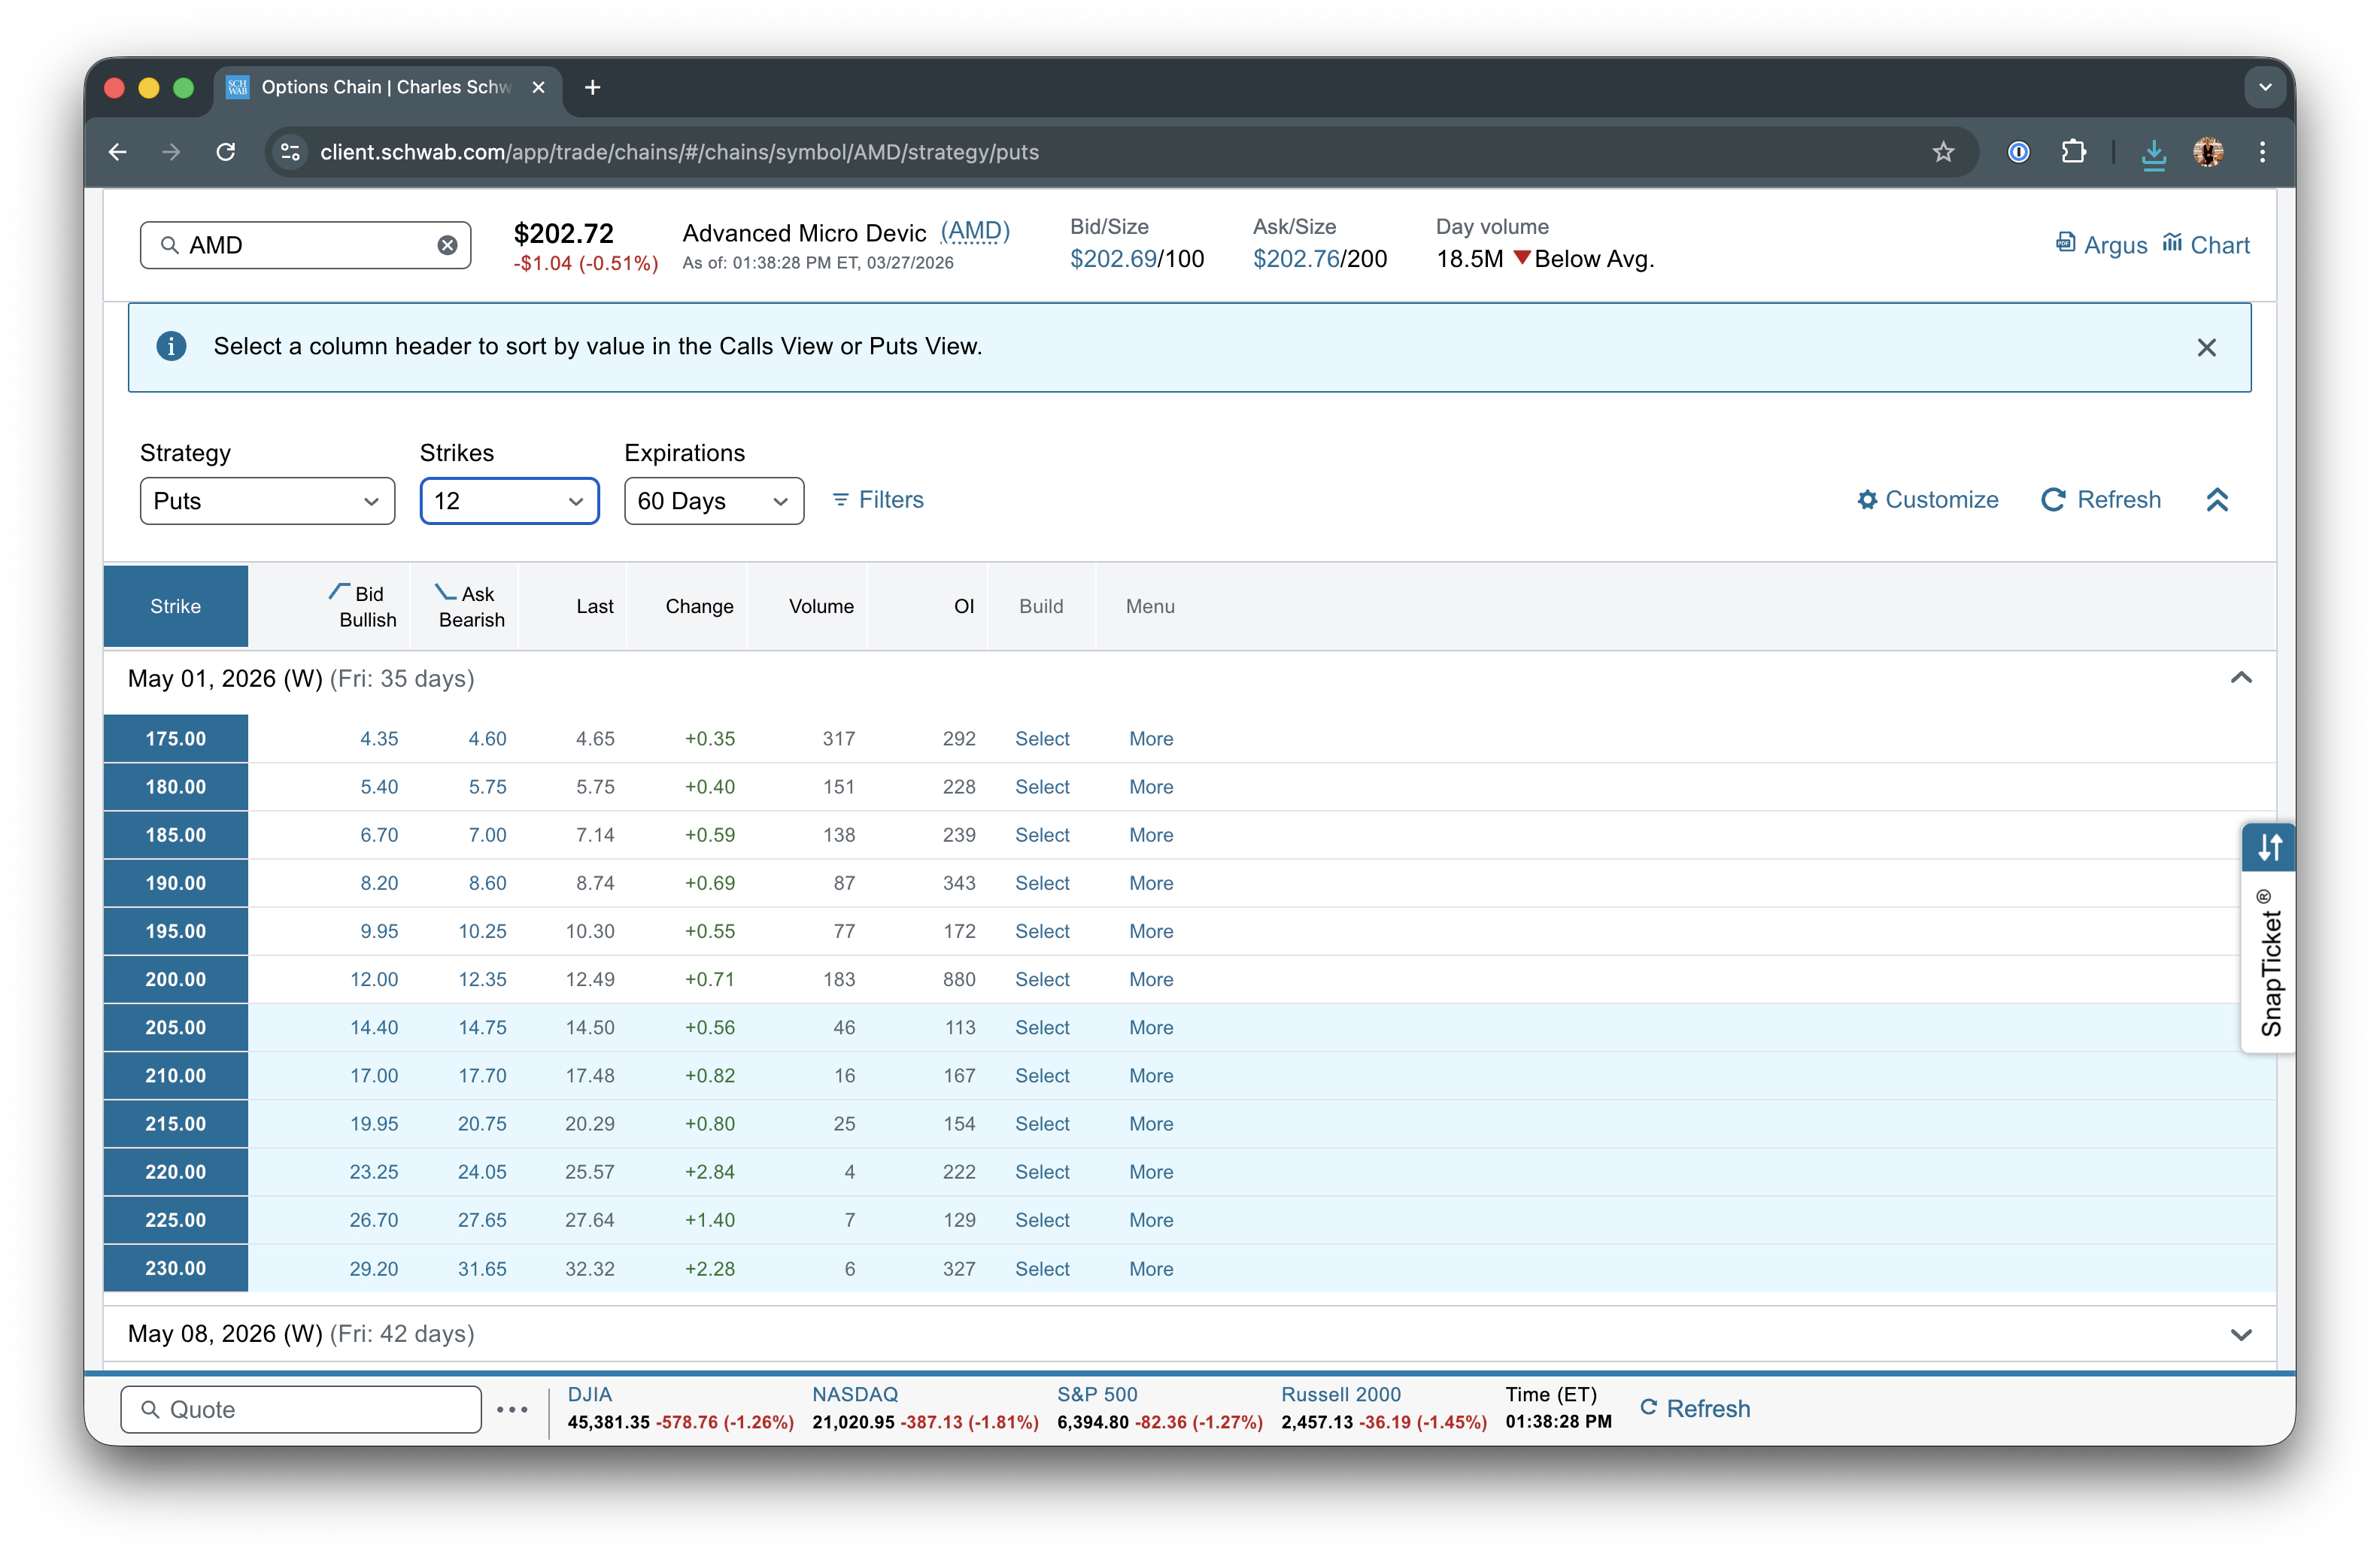Sort by the OI column header
The height and width of the screenshot is (1557, 2380).
(964, 606)
